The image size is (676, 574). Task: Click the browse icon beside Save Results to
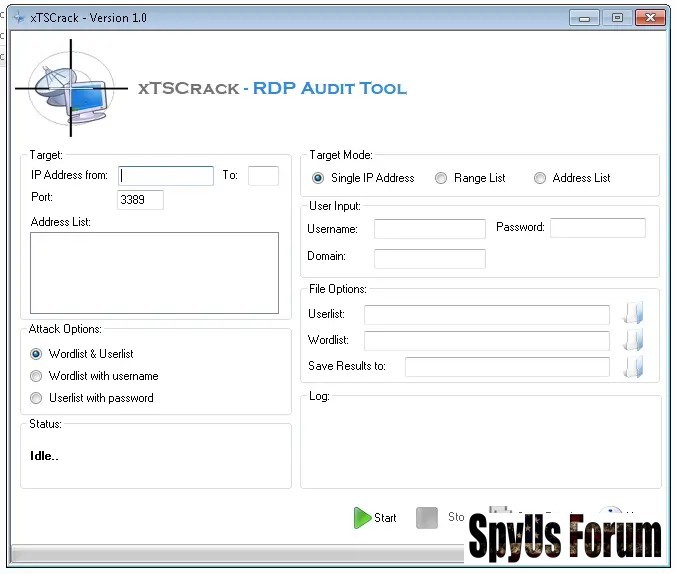632,366
